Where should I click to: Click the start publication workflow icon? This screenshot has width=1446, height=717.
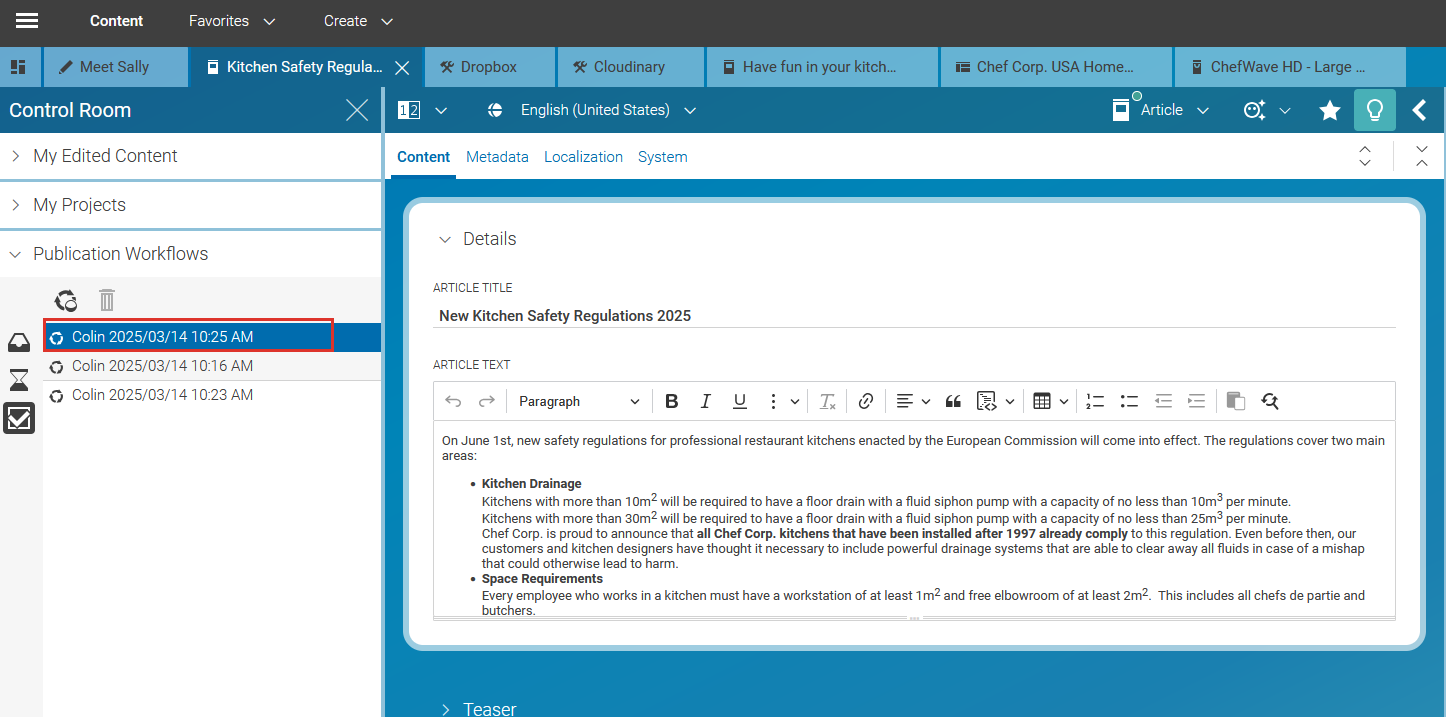point(66,300)
